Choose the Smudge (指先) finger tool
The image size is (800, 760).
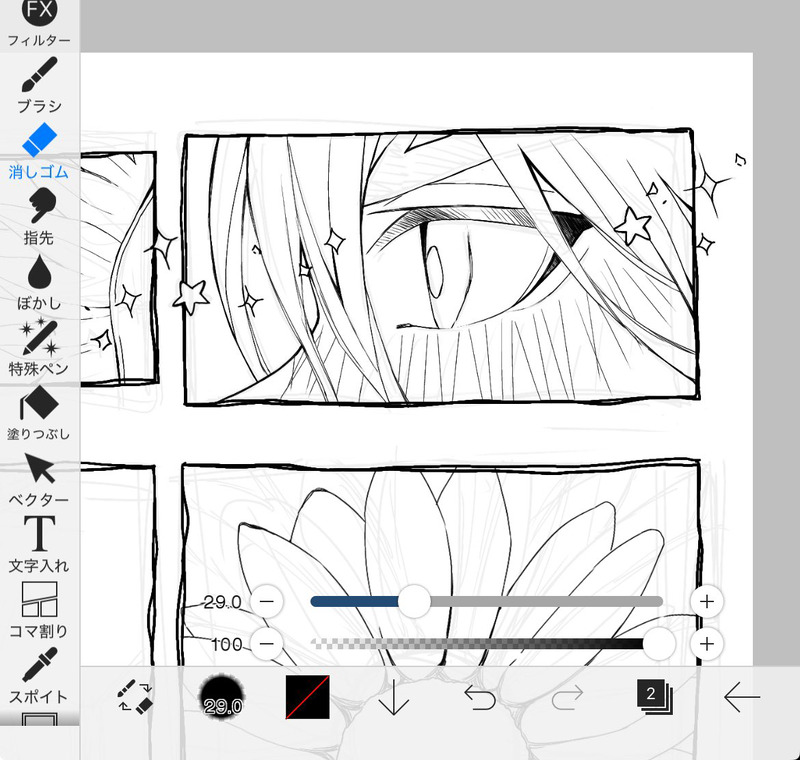pyautogui.click(x=39, y=216)
